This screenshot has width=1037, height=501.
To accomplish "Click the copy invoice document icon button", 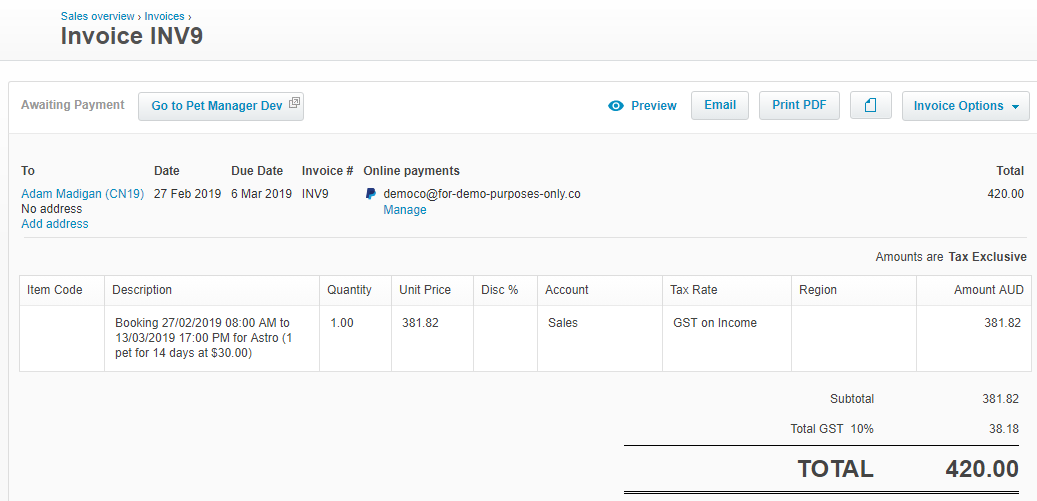I will tap(870, 106).
